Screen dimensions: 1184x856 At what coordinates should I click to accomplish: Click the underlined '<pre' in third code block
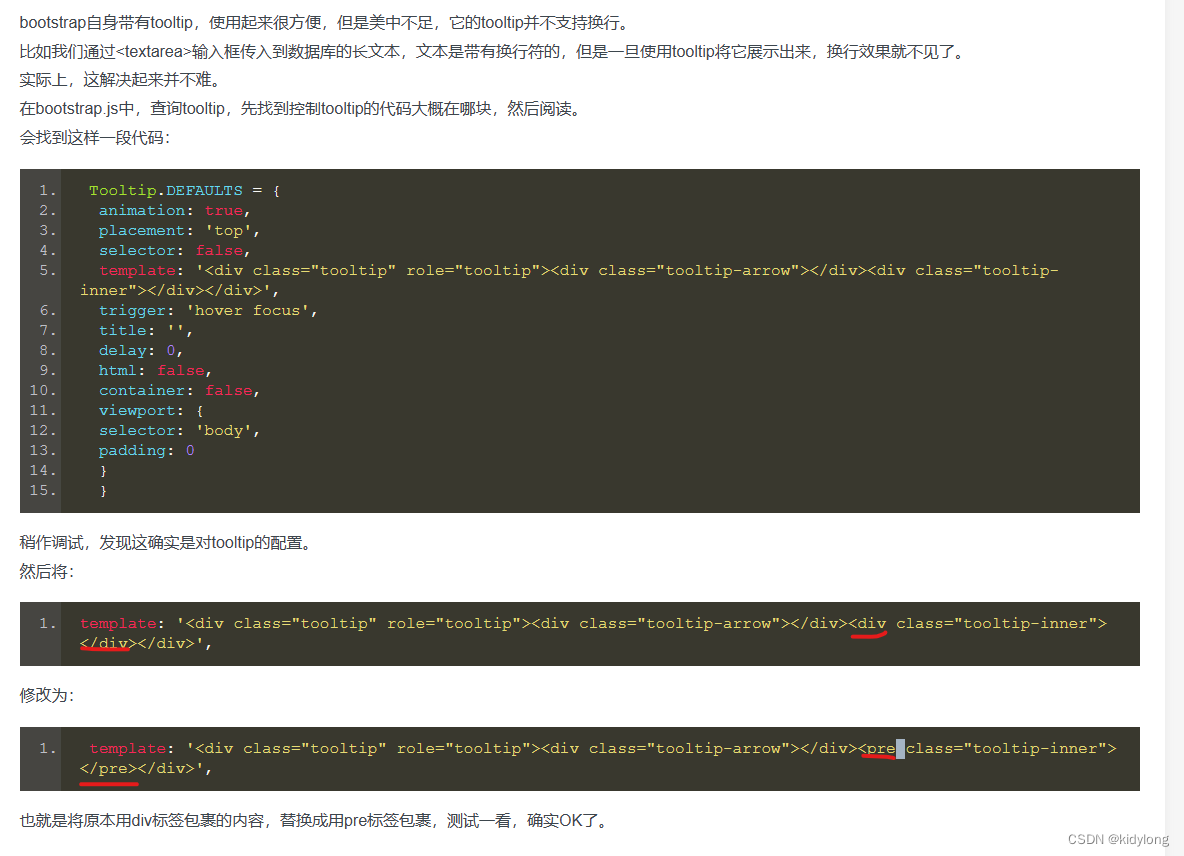(x=877, y=749)
